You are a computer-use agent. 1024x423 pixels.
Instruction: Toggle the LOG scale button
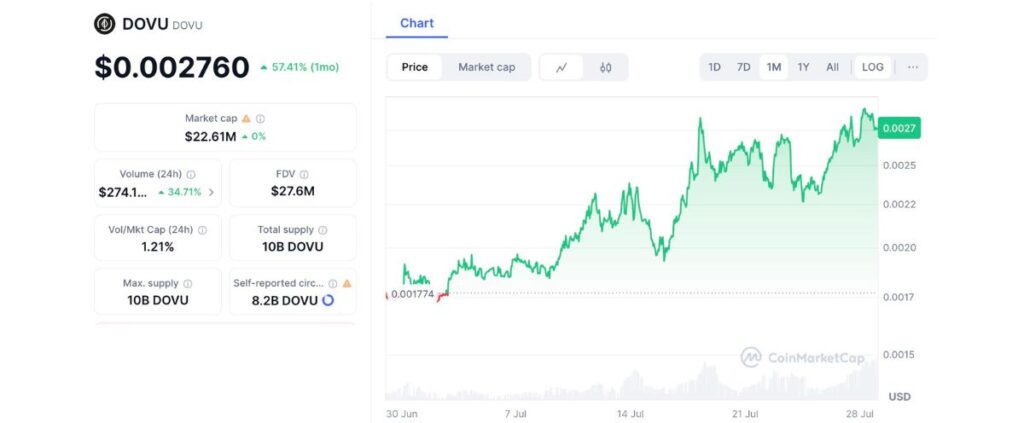(872, 67)
